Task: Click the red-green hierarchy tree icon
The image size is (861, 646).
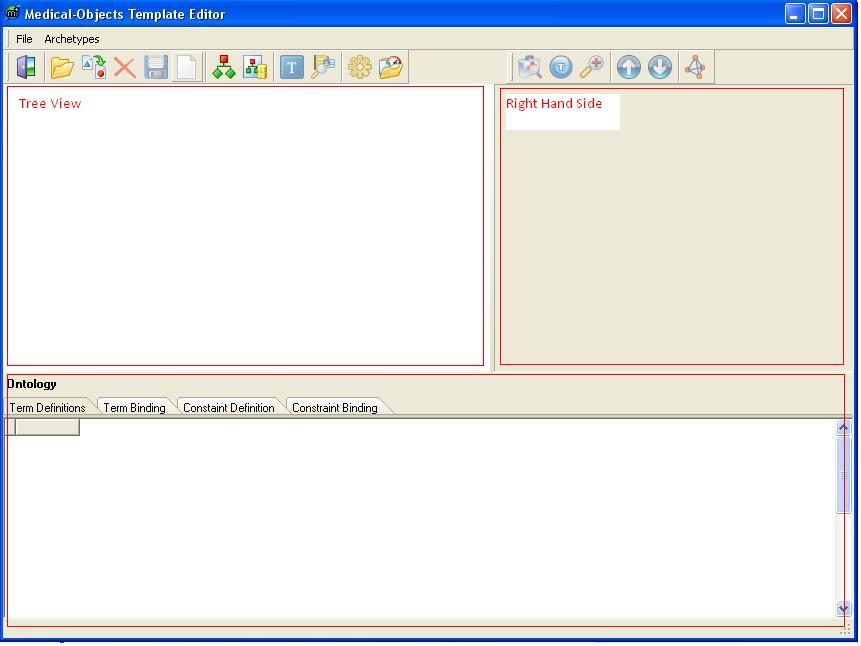Action: coord(224,67)
